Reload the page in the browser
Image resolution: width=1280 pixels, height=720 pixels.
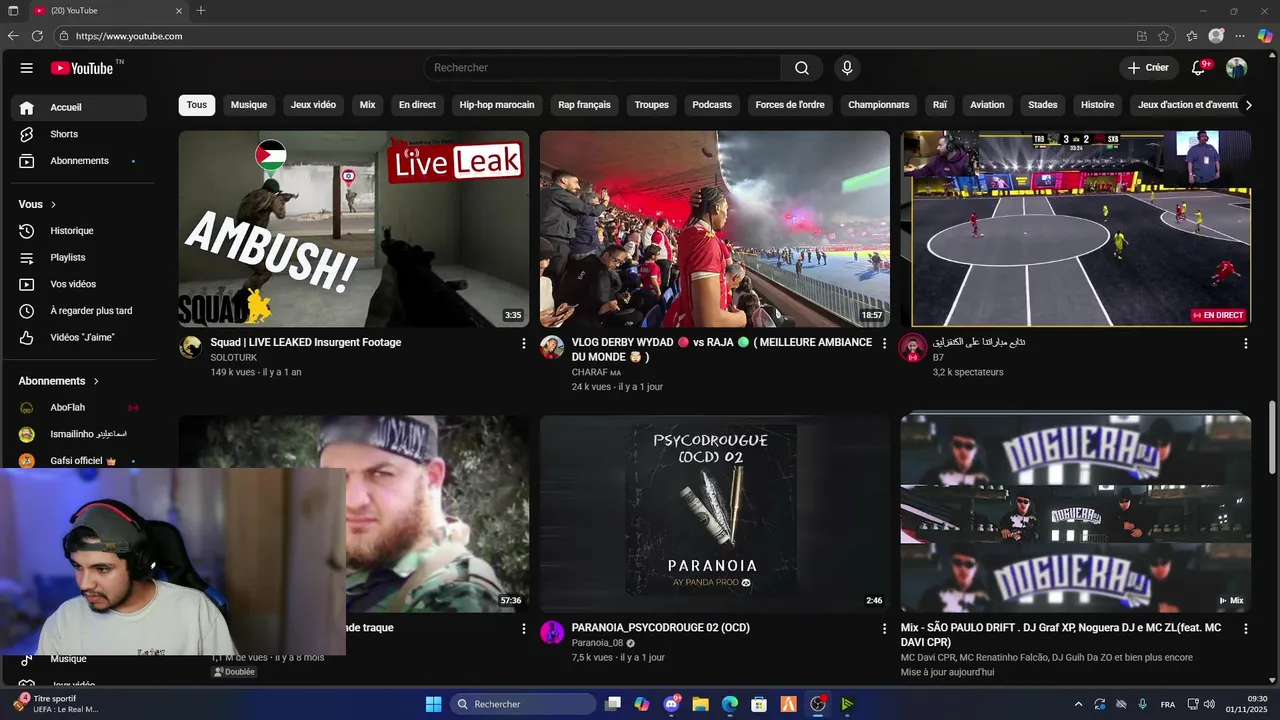click(x=37, y=36)
